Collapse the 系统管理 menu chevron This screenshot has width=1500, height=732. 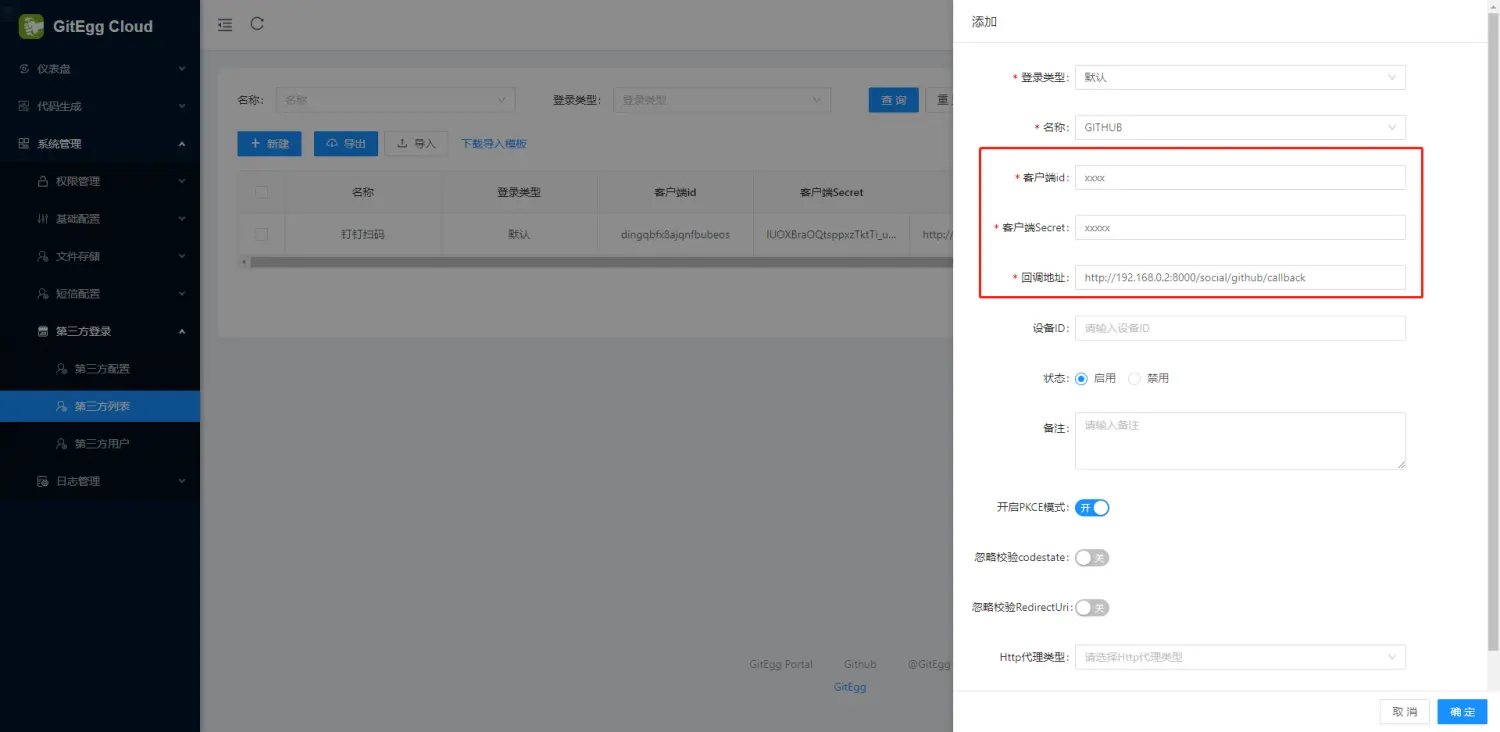coord(182,144)
